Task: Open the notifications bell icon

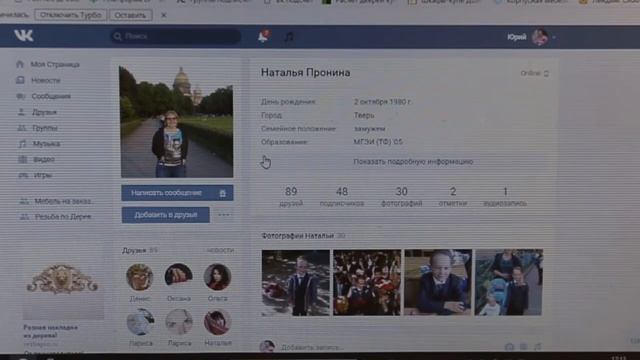Action: pos(263,36)
